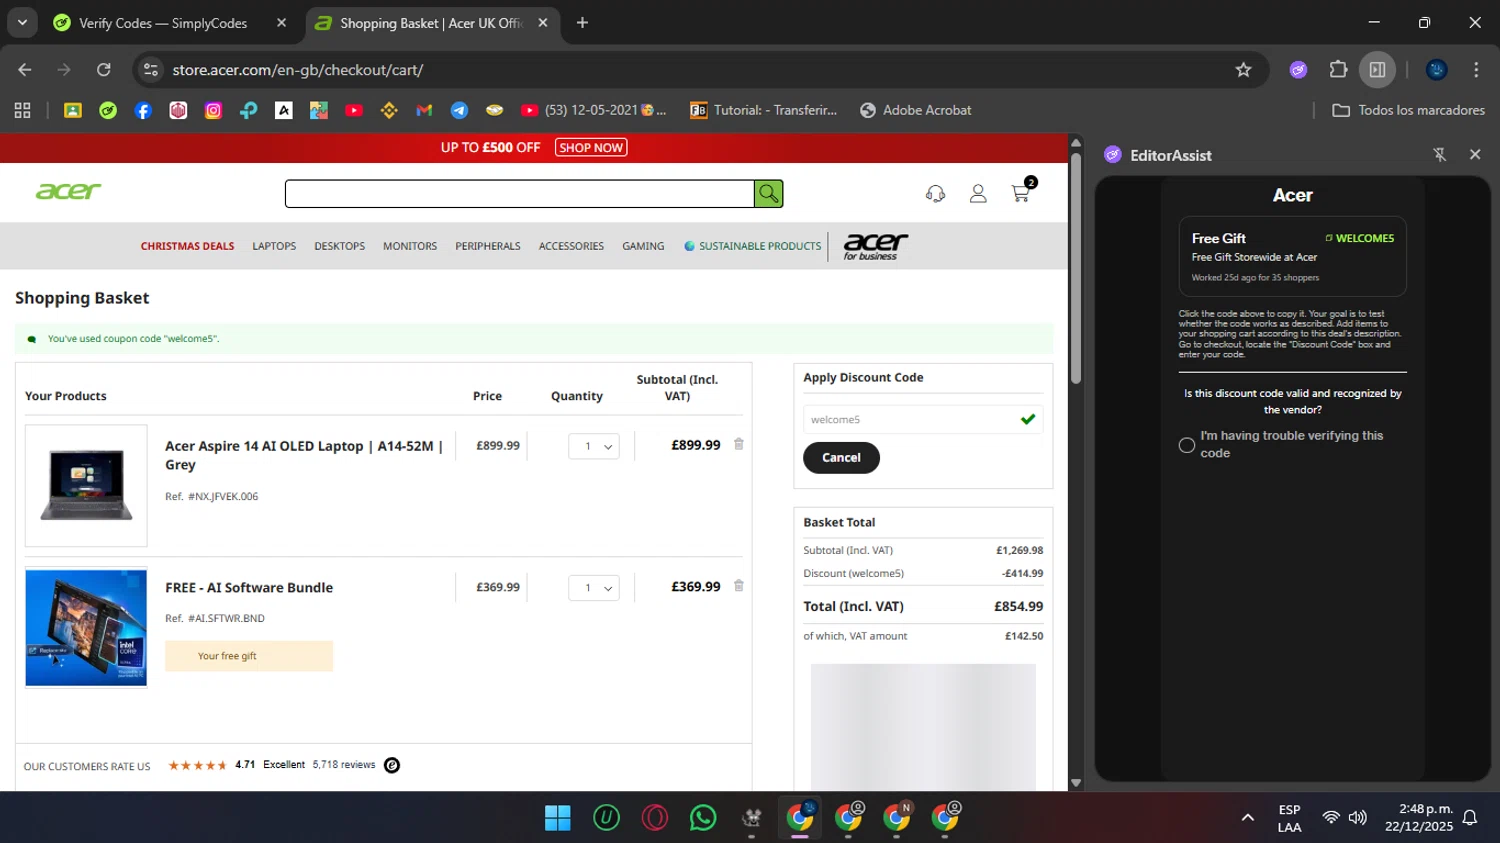The image size is (1500, 843).
Task: Close the EditorAssist side panel
Action: pyautogui.click(x=1475, y=154)
